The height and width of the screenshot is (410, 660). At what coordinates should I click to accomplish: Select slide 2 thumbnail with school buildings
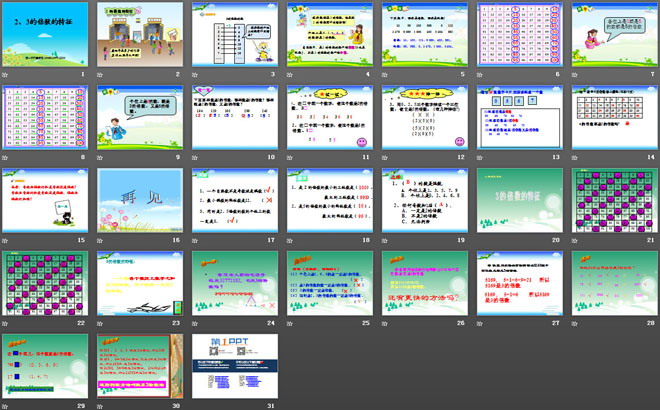click(140, 34)
